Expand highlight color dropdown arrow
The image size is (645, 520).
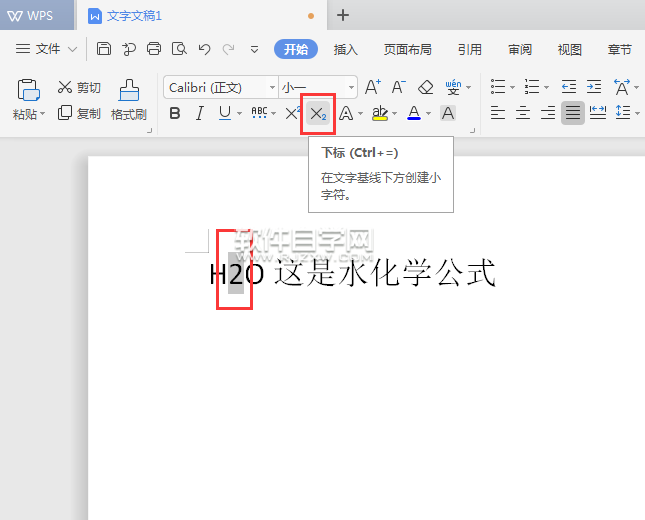(394, 113)
